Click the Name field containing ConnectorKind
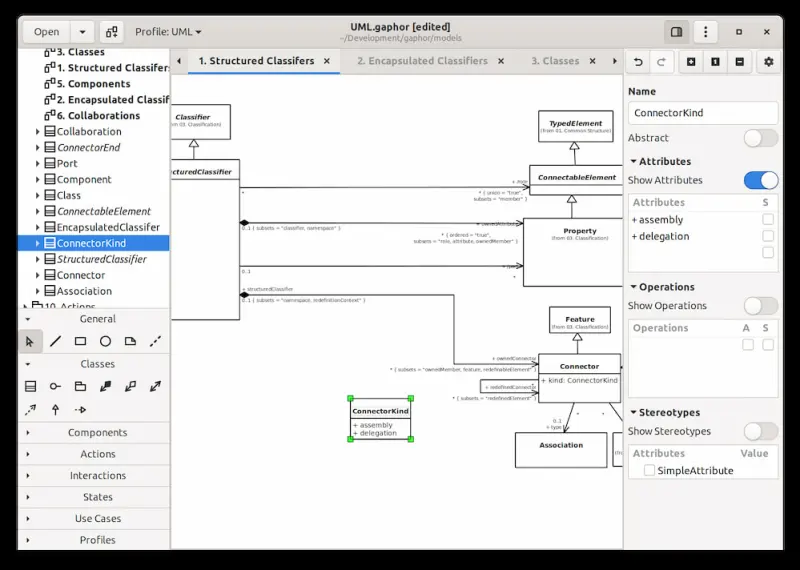Screen dimensions: 800x570 click(x=702, y=113)
